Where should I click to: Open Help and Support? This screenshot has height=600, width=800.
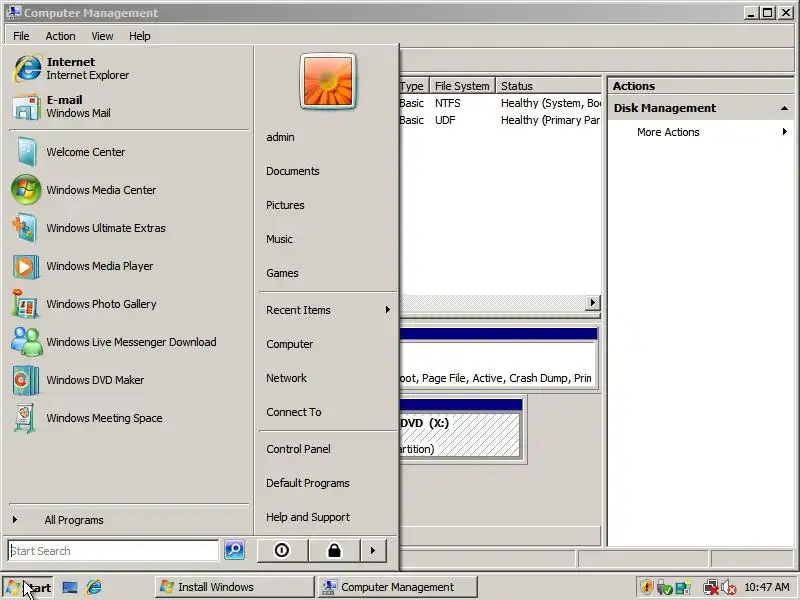point(328,517)
